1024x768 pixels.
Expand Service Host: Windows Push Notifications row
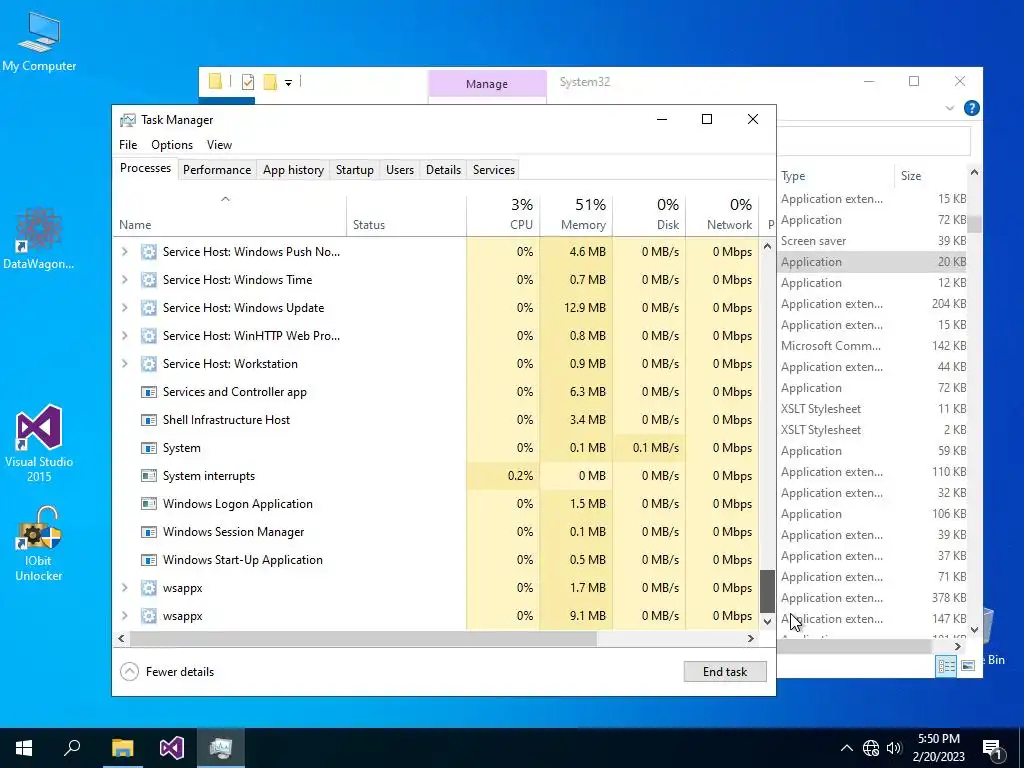pos(125,252)
